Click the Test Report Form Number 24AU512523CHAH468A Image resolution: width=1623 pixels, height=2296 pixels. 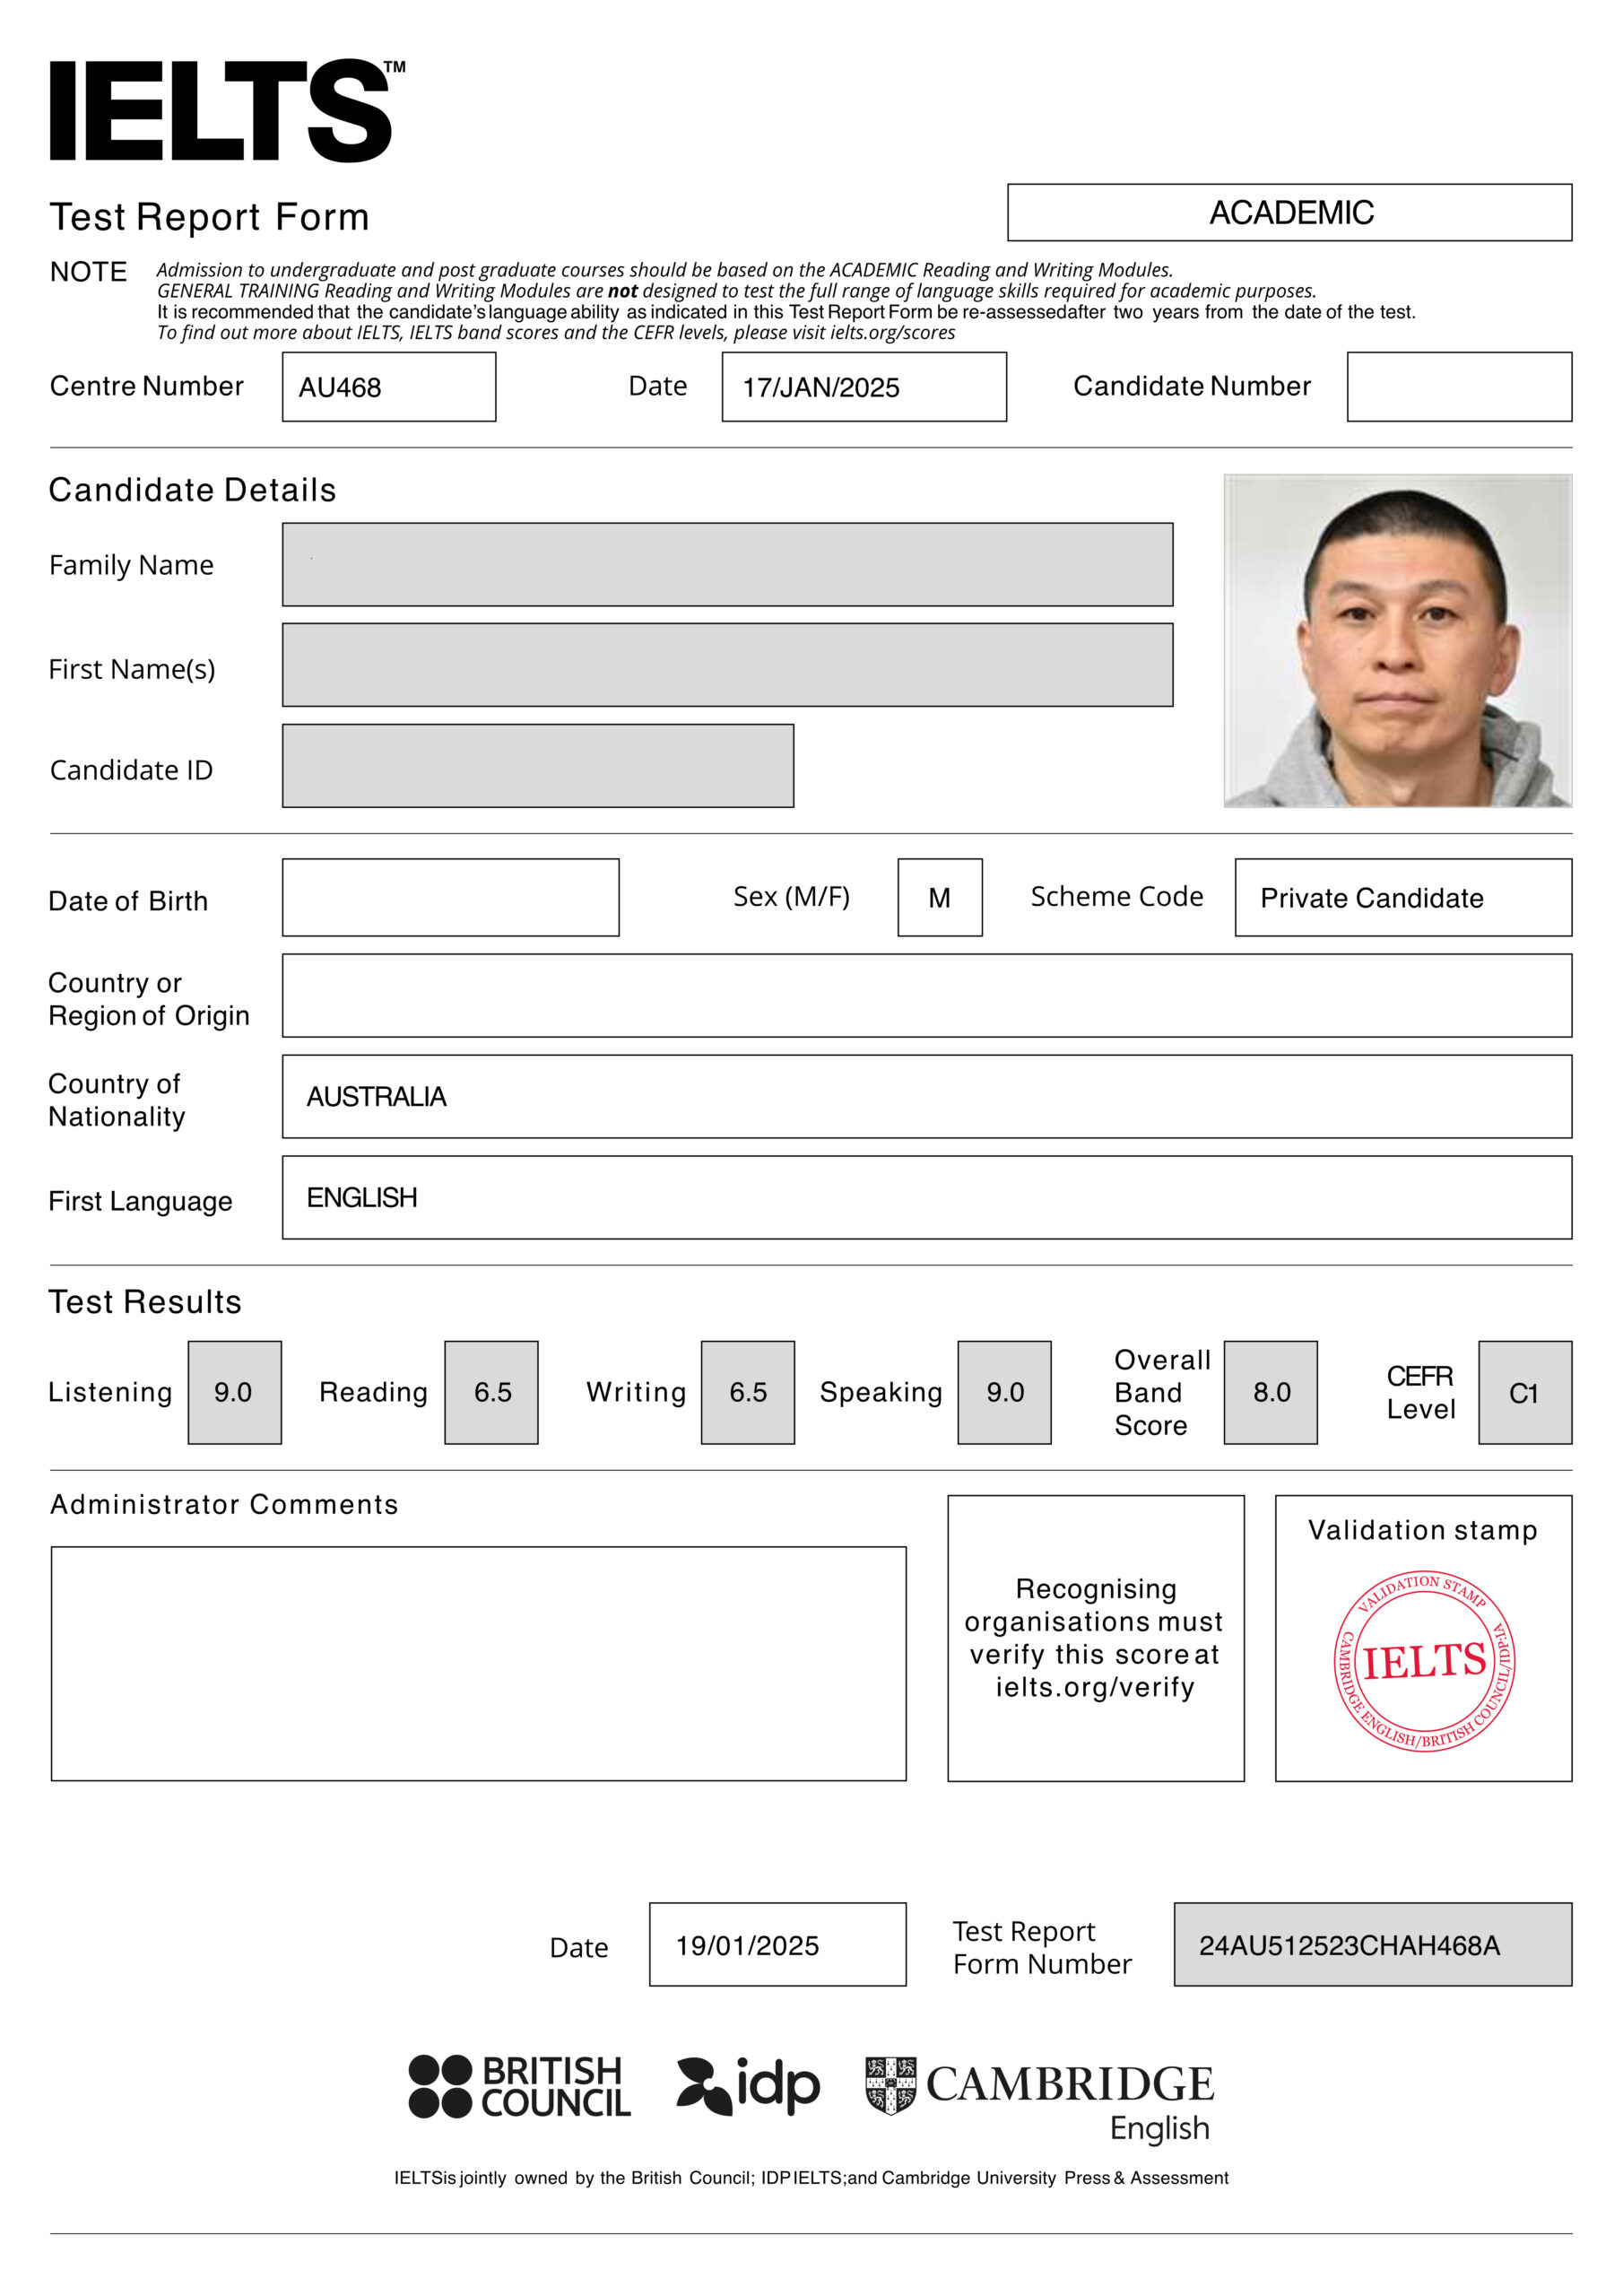pyautogui.click(x=1372, y=1944)
